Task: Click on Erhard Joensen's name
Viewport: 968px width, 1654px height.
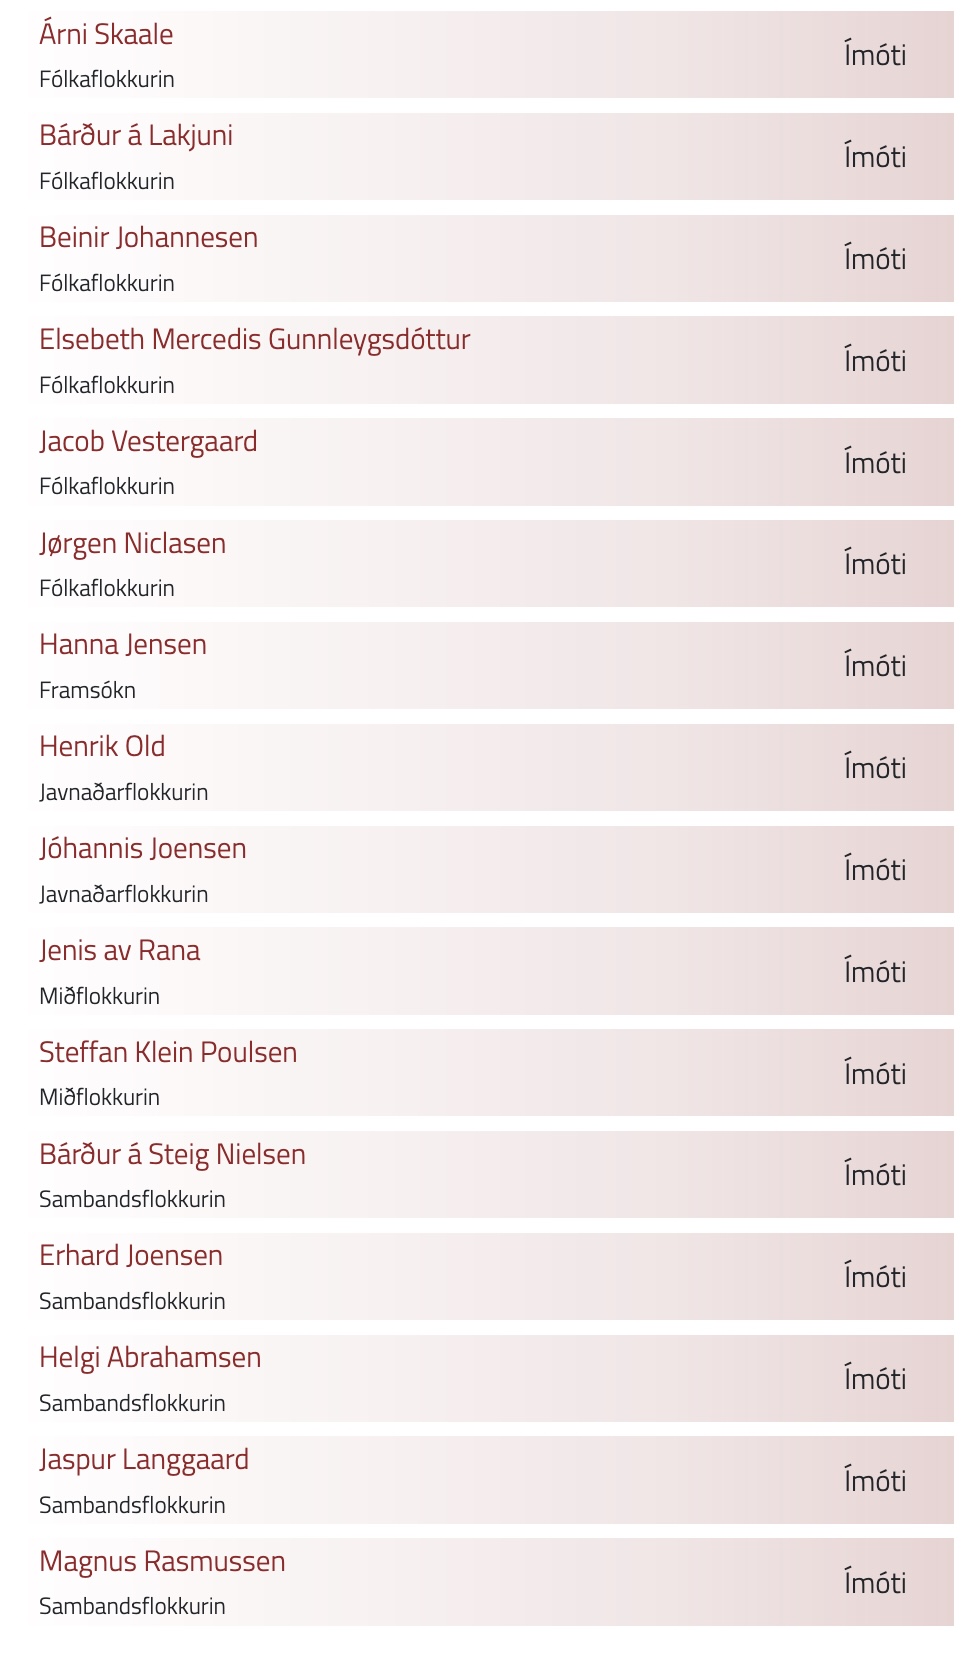Action: coord(131,1255)
